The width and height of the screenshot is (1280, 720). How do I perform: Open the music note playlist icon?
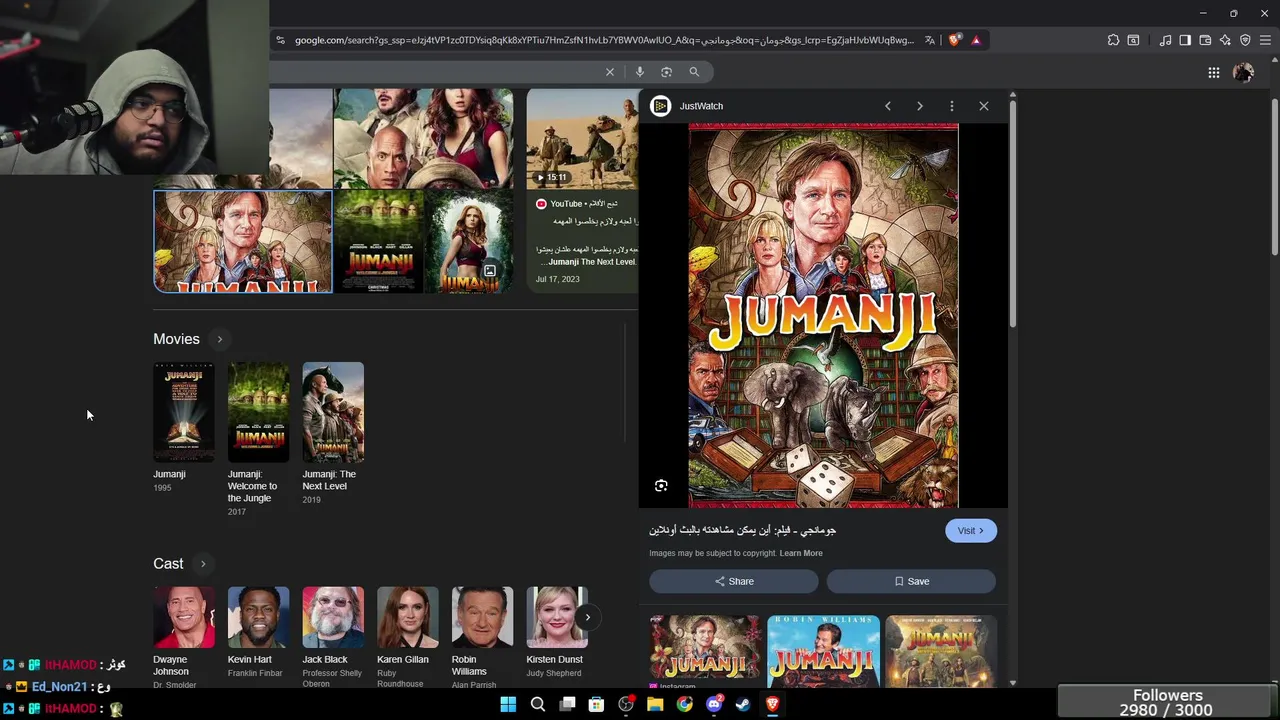(1165, 40)
